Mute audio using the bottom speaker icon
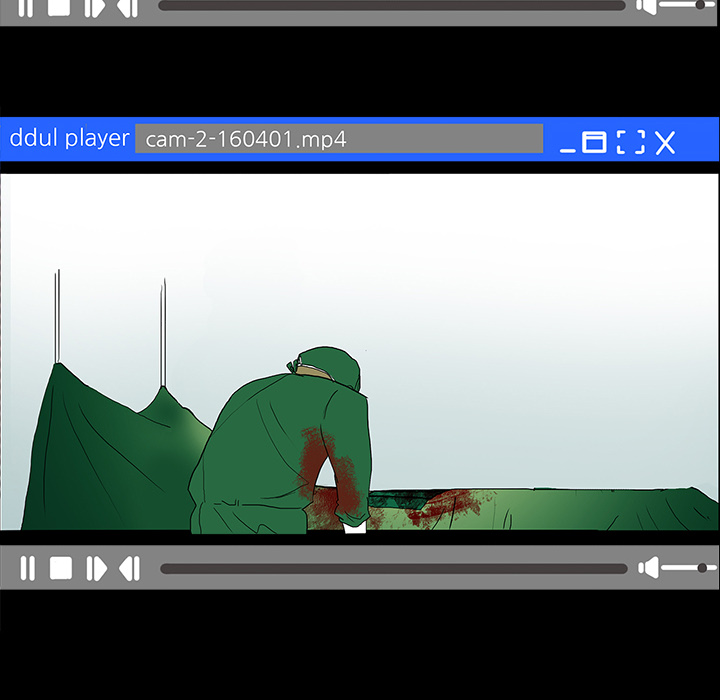This screenshot has width=720, height=700. coord(649,568)
